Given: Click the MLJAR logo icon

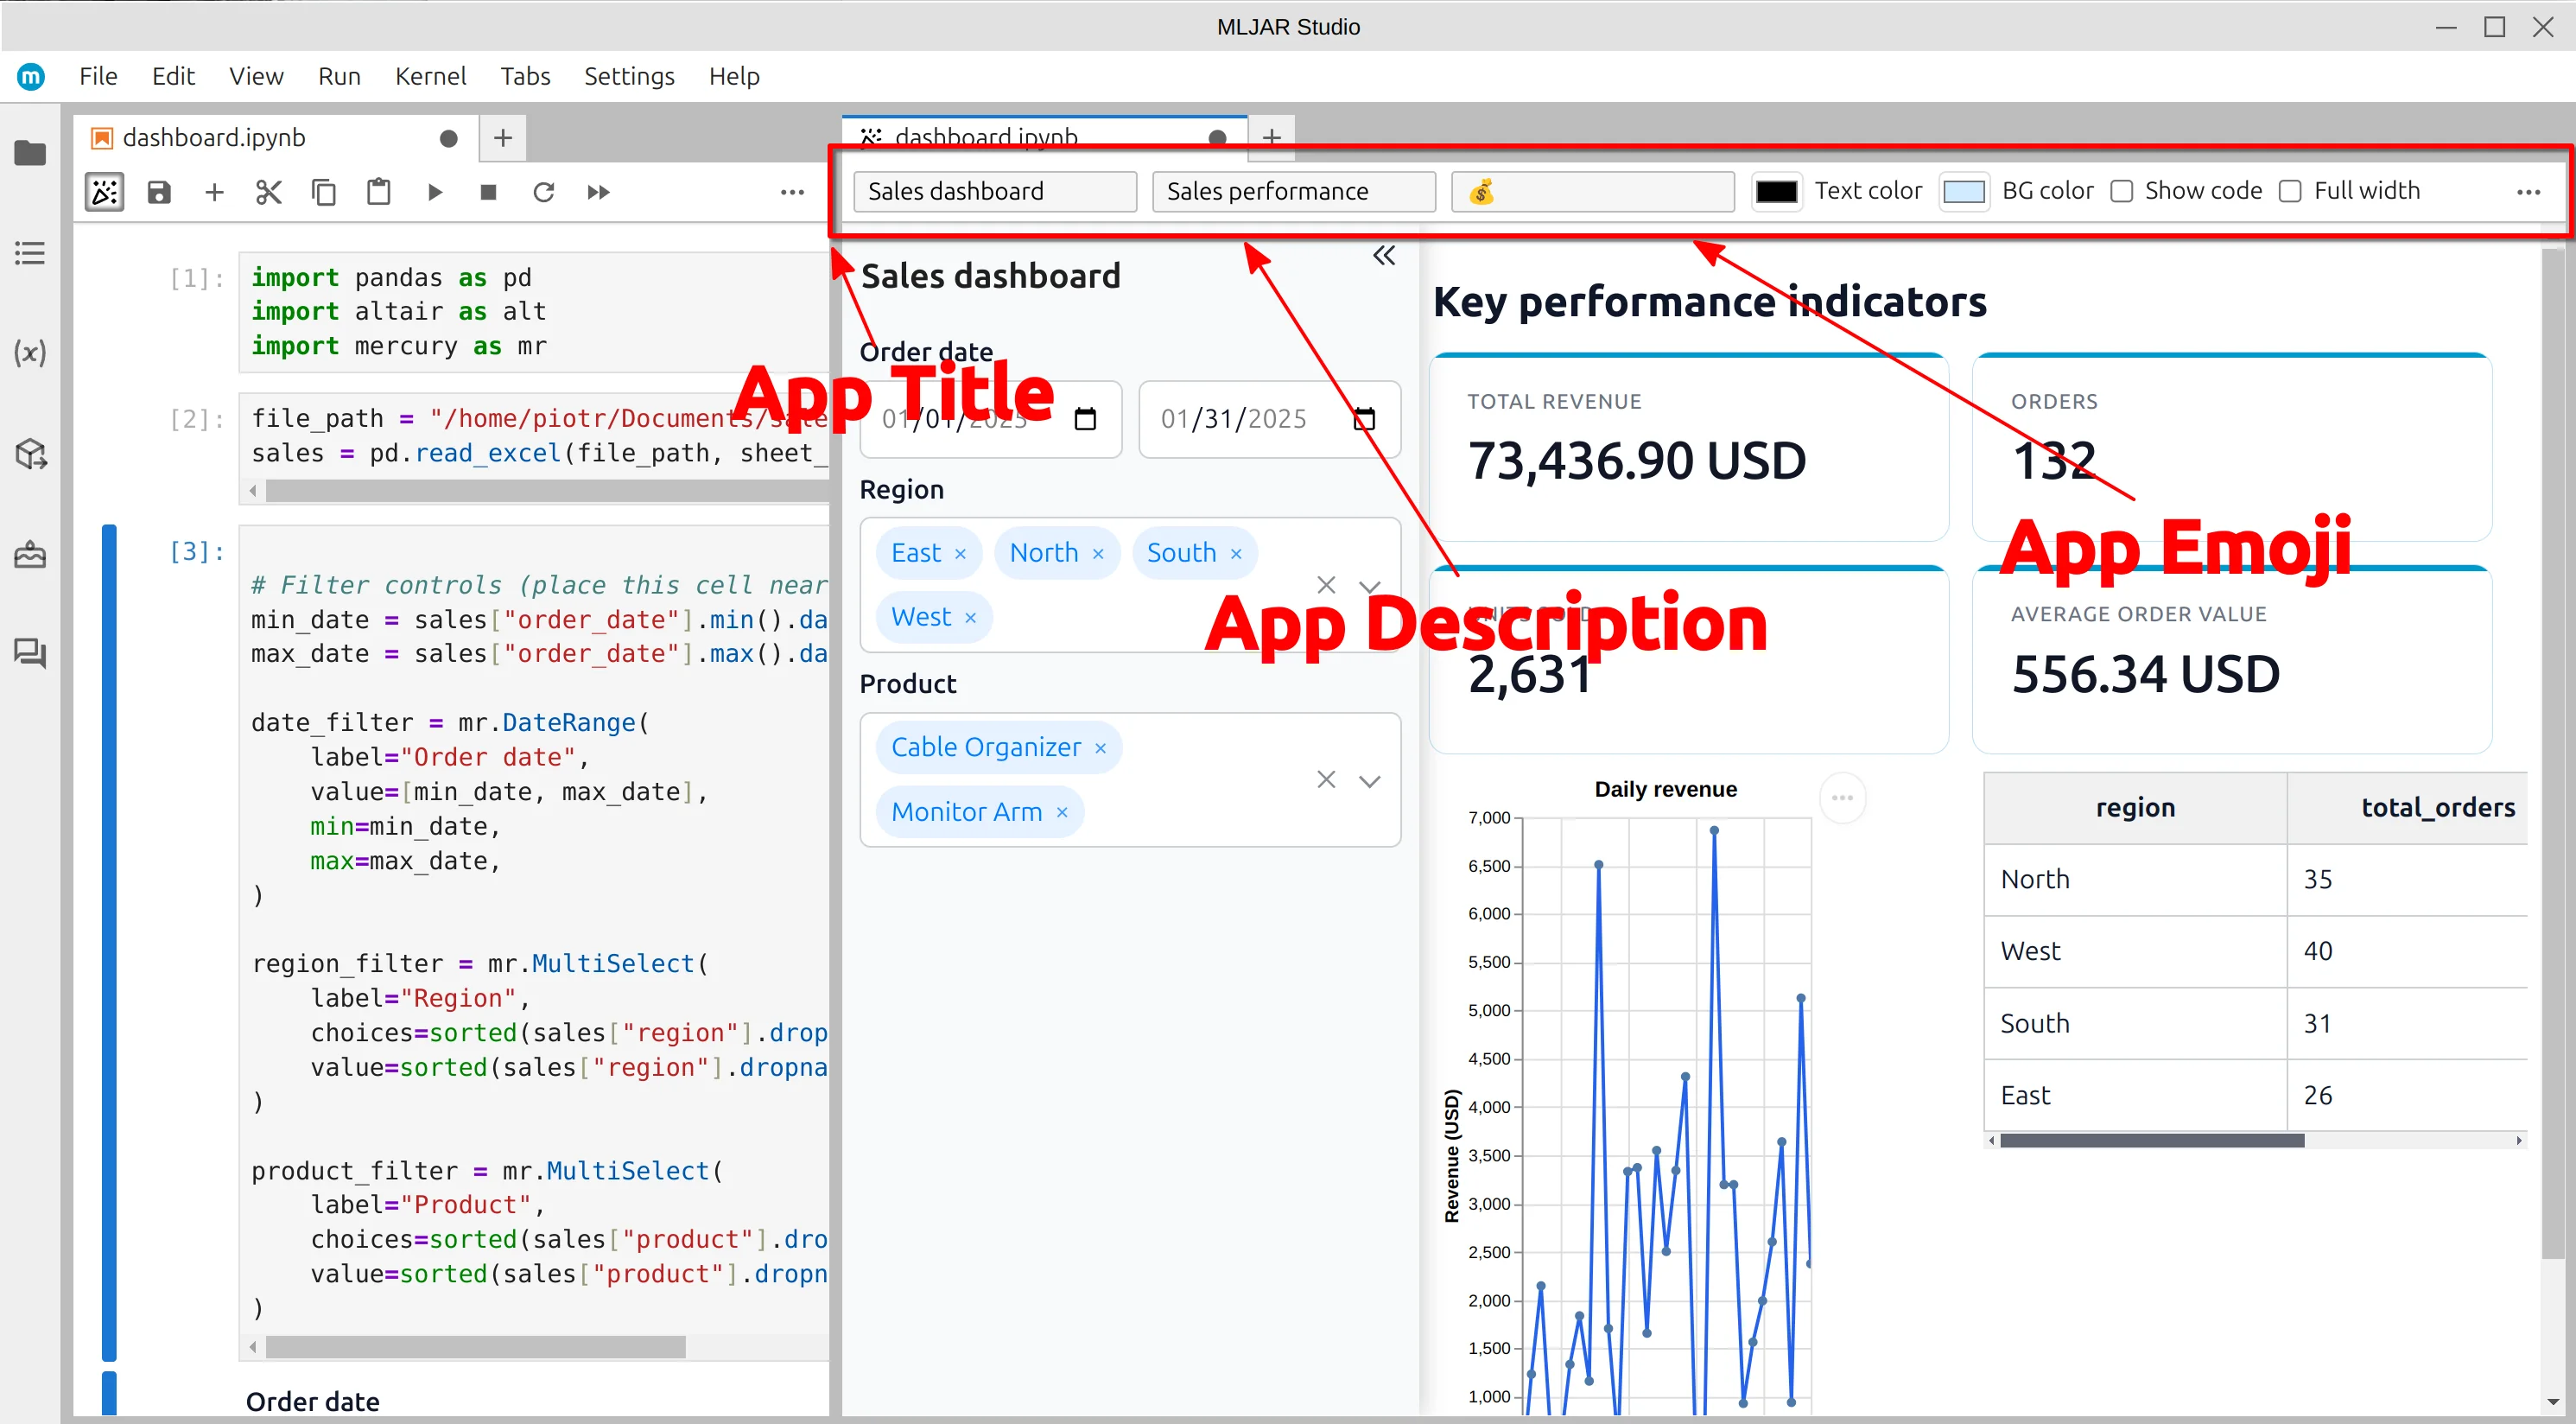Looking at the screenshot, I should pyautogui.click(x=31, y=76).
